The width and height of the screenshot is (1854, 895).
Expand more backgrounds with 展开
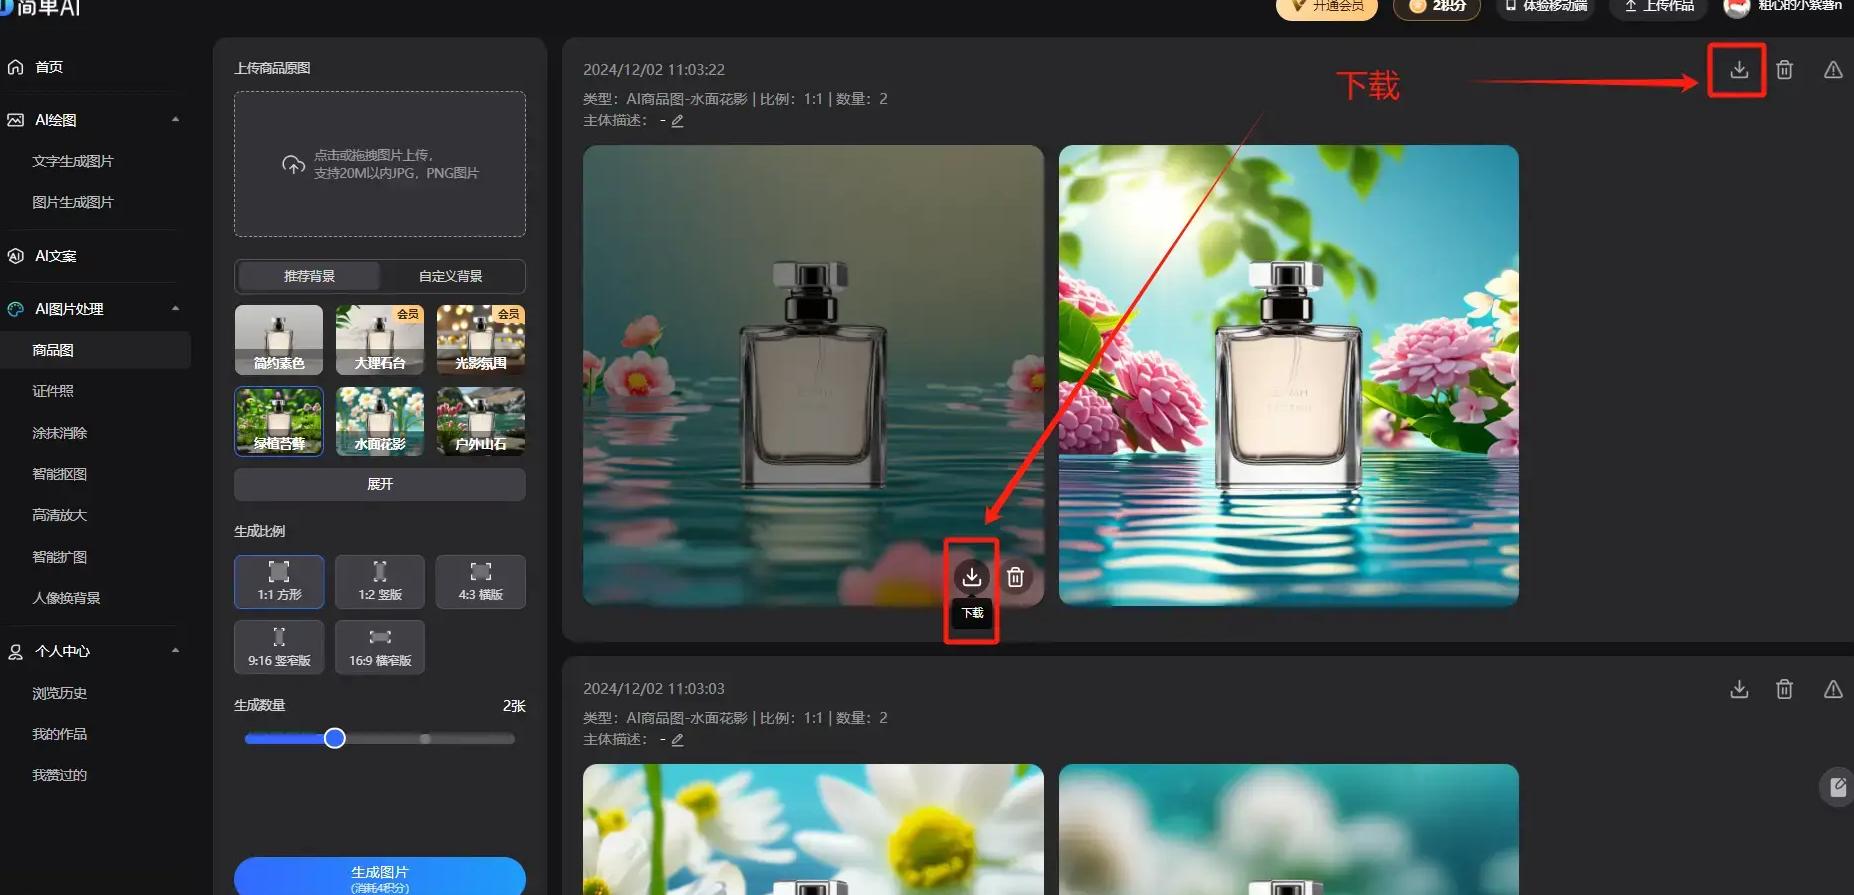coord(380,484)
